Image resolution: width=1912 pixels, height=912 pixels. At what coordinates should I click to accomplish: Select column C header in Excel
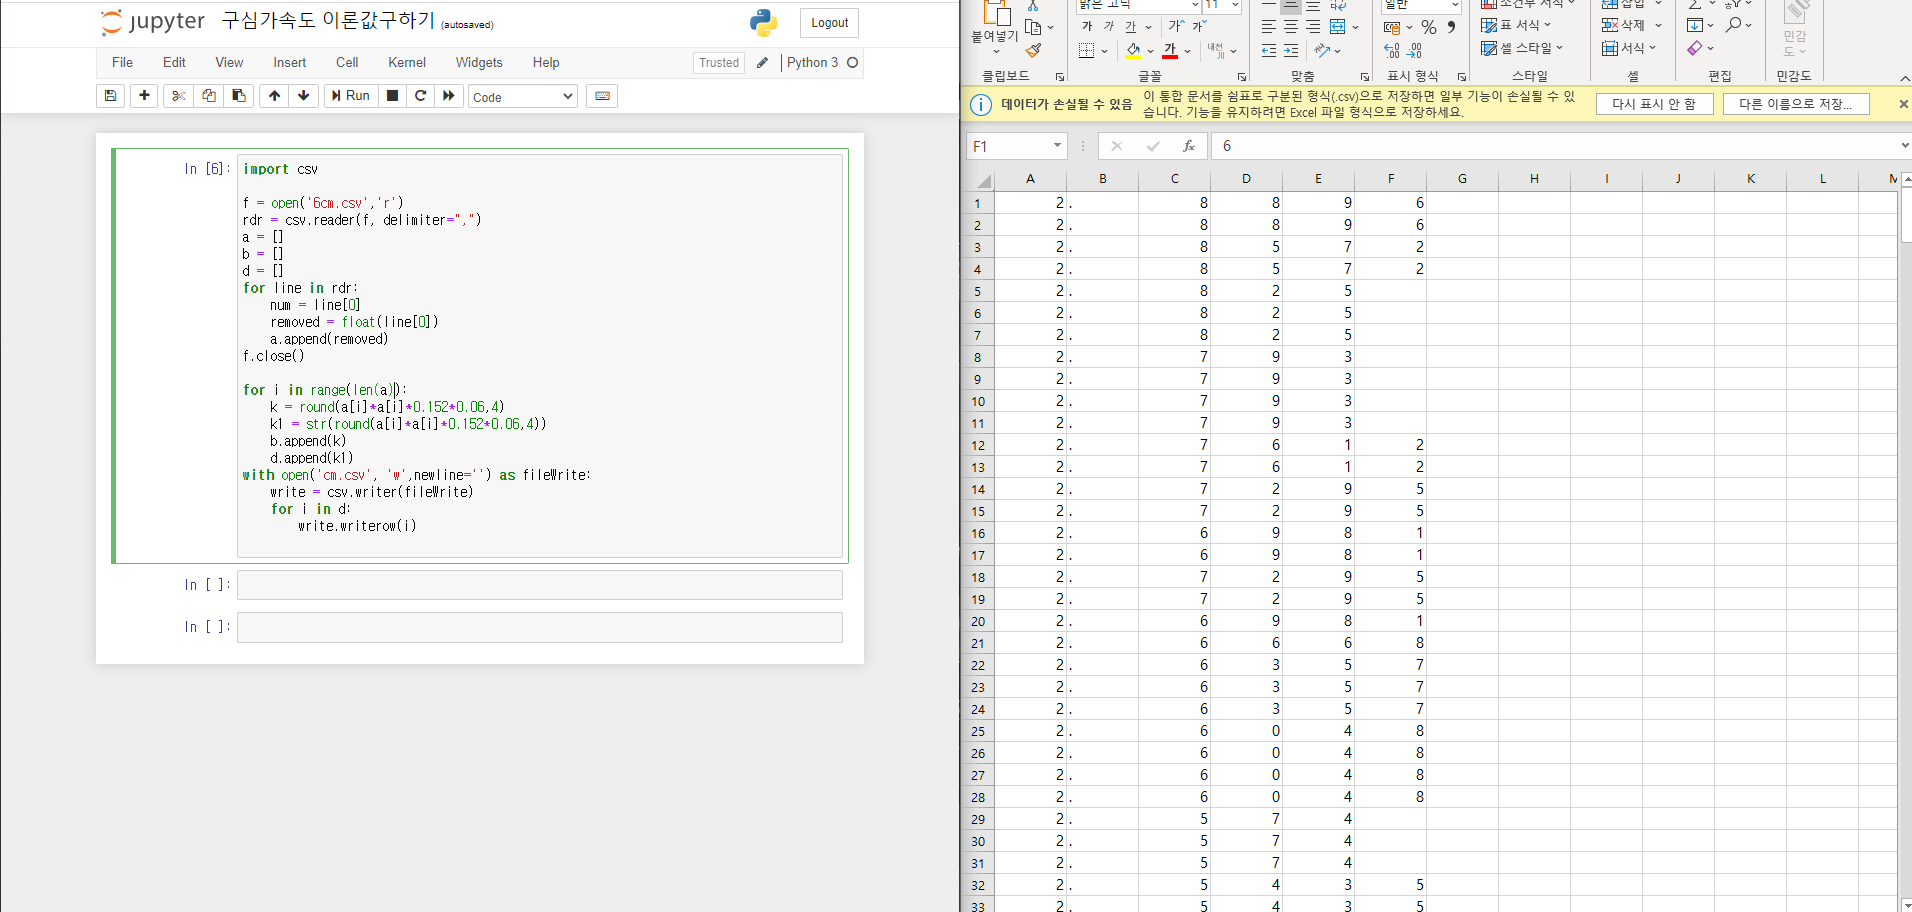coord(1174,179)
